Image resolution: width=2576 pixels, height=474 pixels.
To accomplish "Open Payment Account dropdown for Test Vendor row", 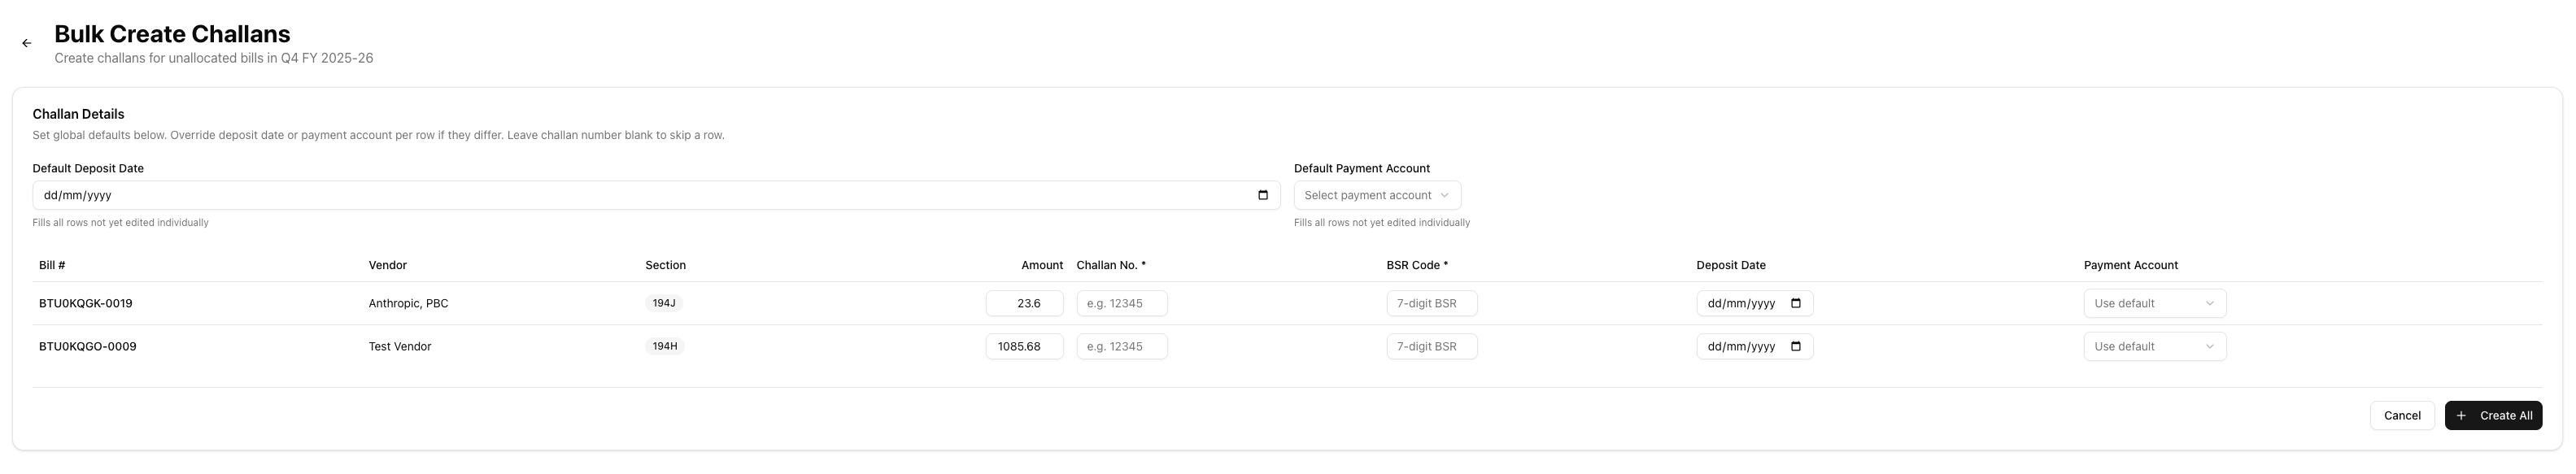I will (x=2154, y=346).
